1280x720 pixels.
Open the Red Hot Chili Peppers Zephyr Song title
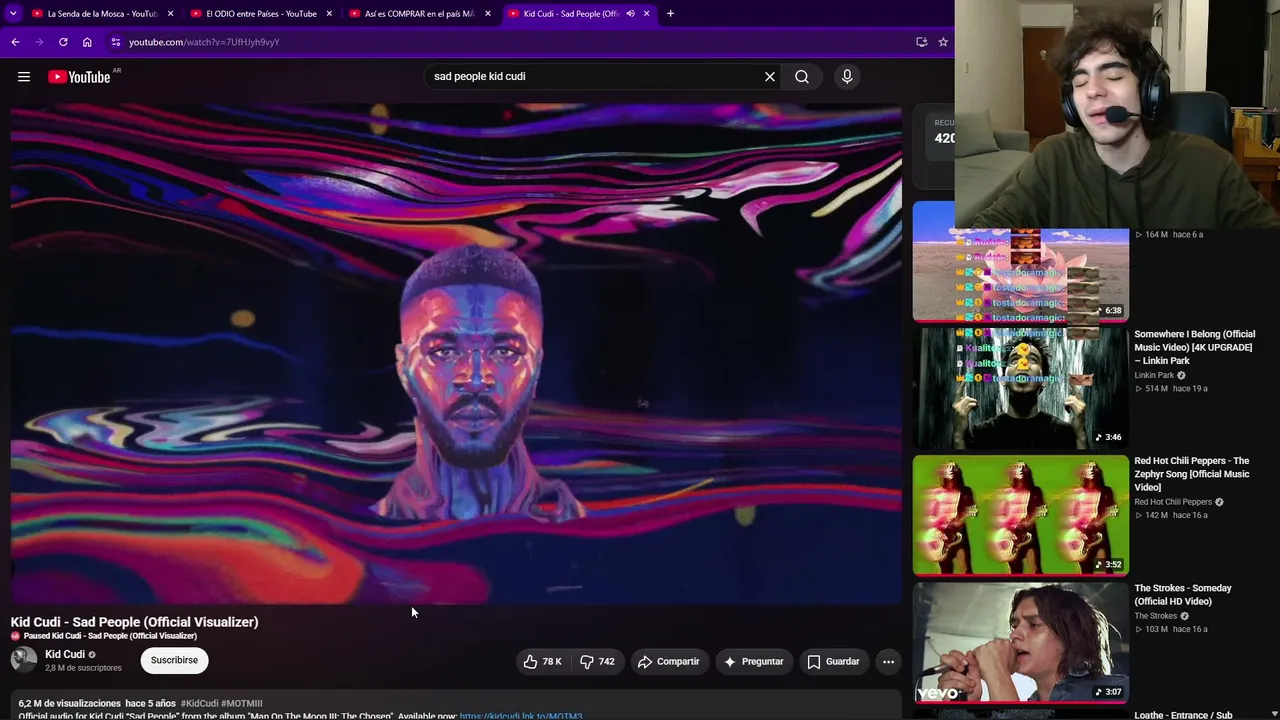tap(1192, 474)
